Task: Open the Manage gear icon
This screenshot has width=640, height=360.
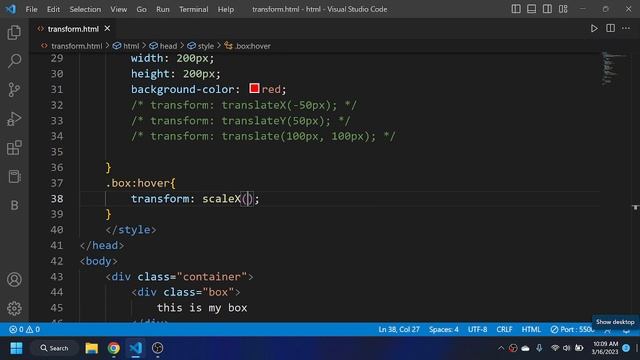Action: 14,308
